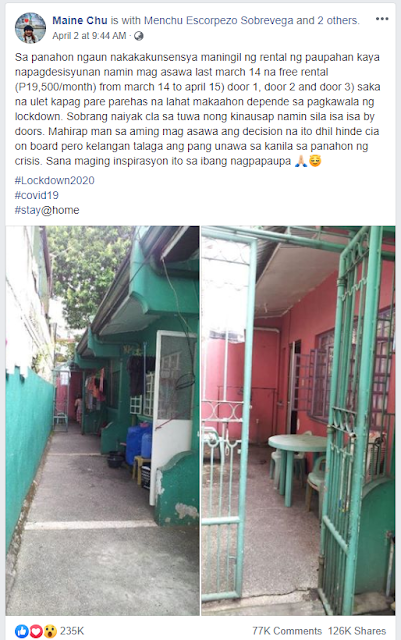This screenshot has height=640, width=401.
Task: Click the praying hands emoji in the post
Action: [301, 161]
